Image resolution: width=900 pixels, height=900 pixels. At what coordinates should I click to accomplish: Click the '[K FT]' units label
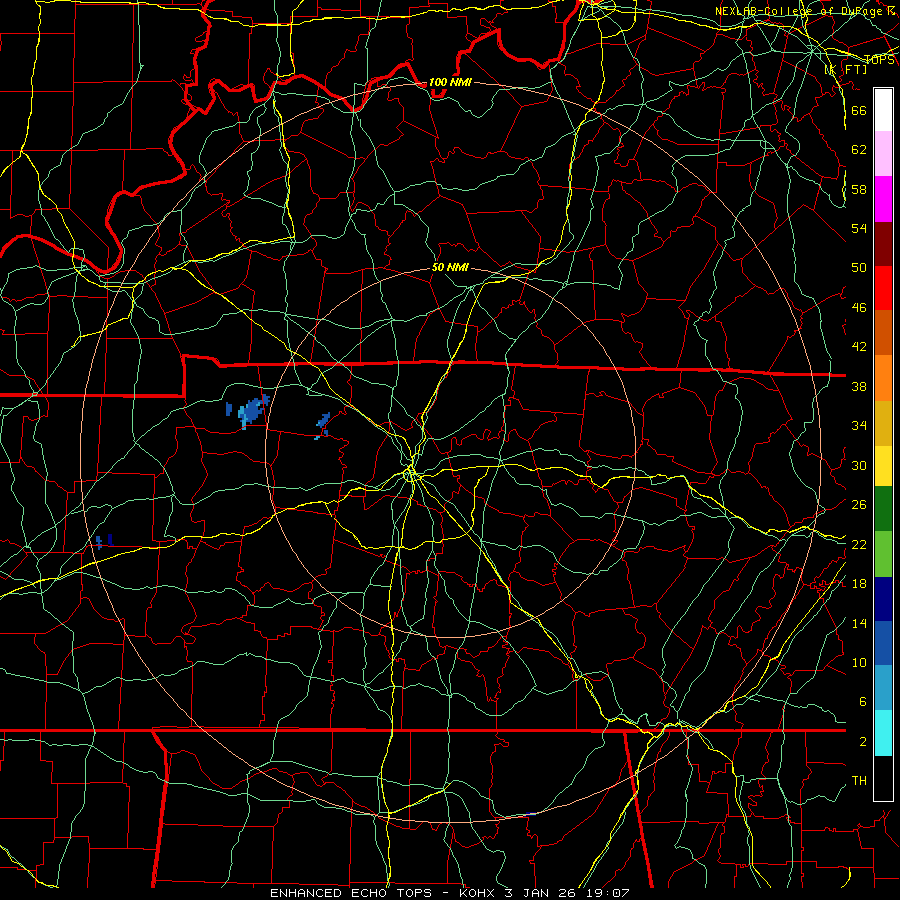coord(845,70)
